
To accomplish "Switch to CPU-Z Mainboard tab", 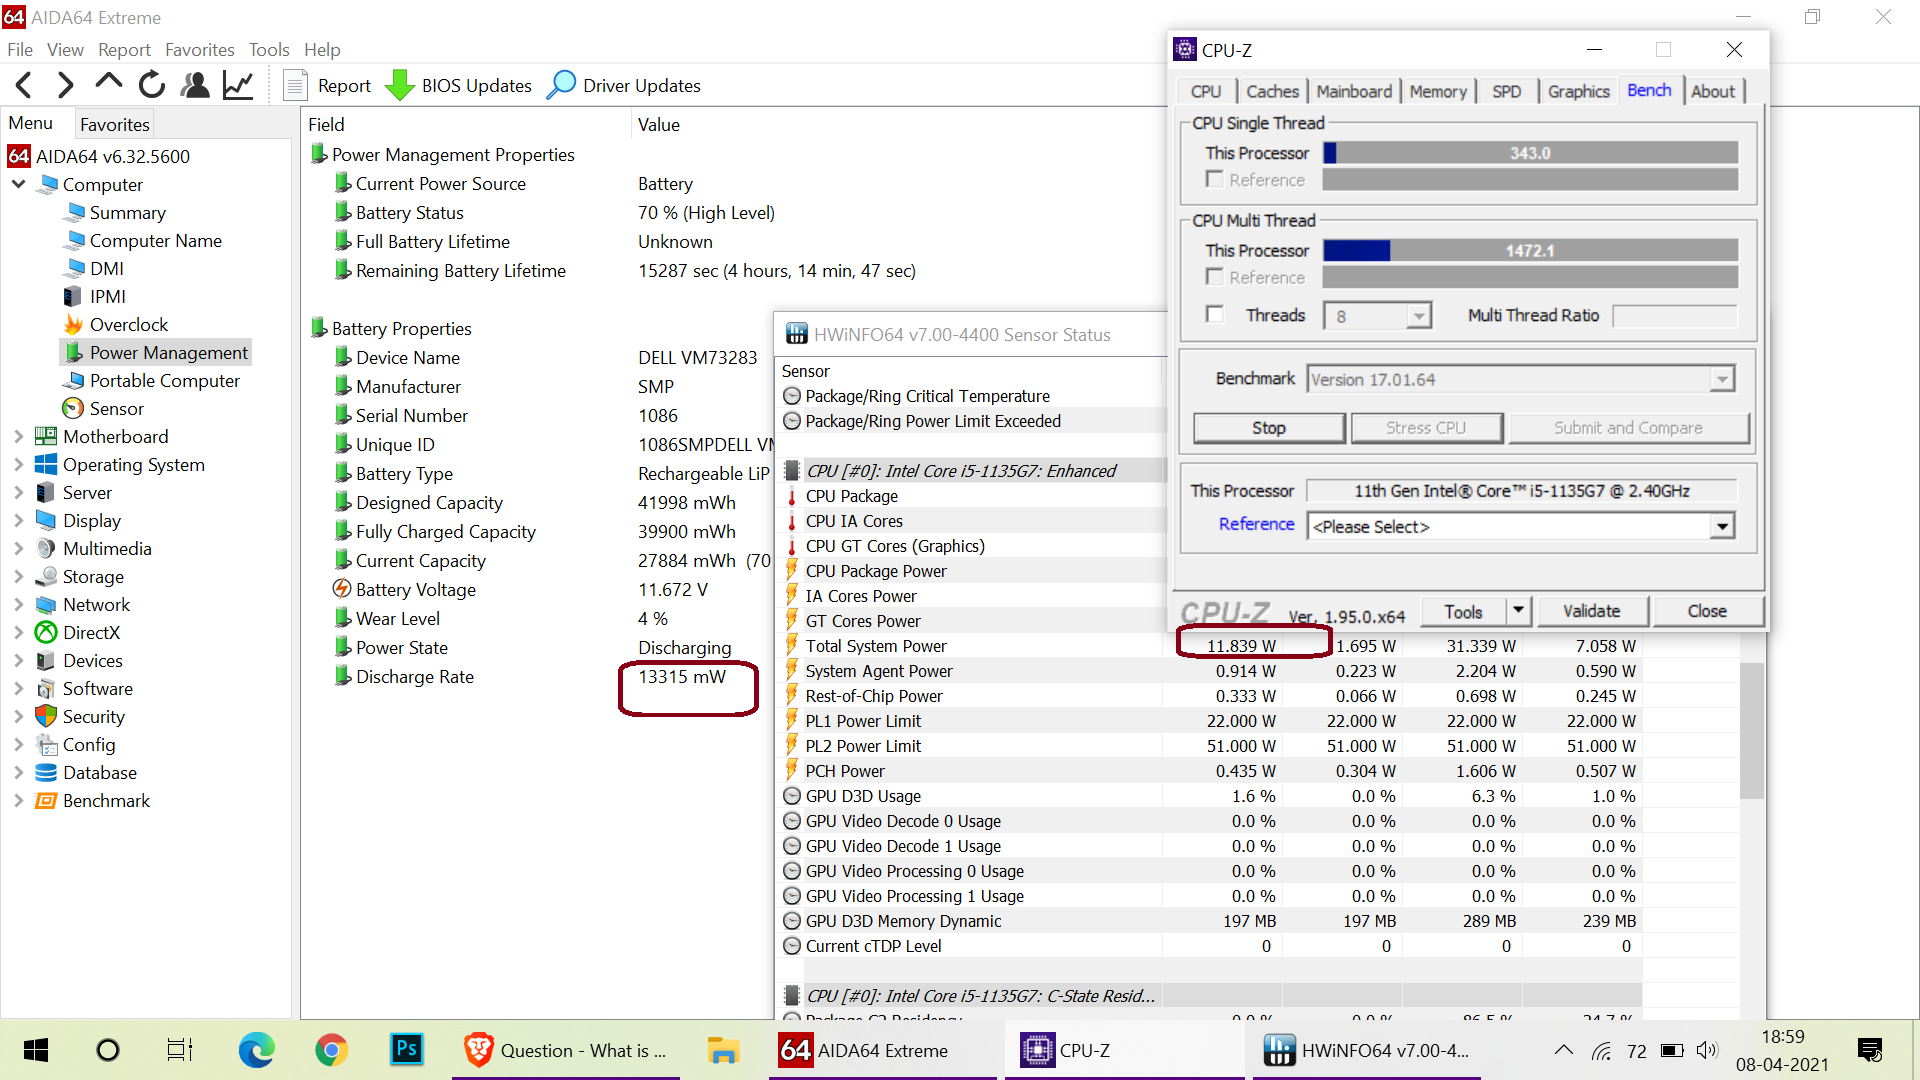I will click(x=1354, y=91).
